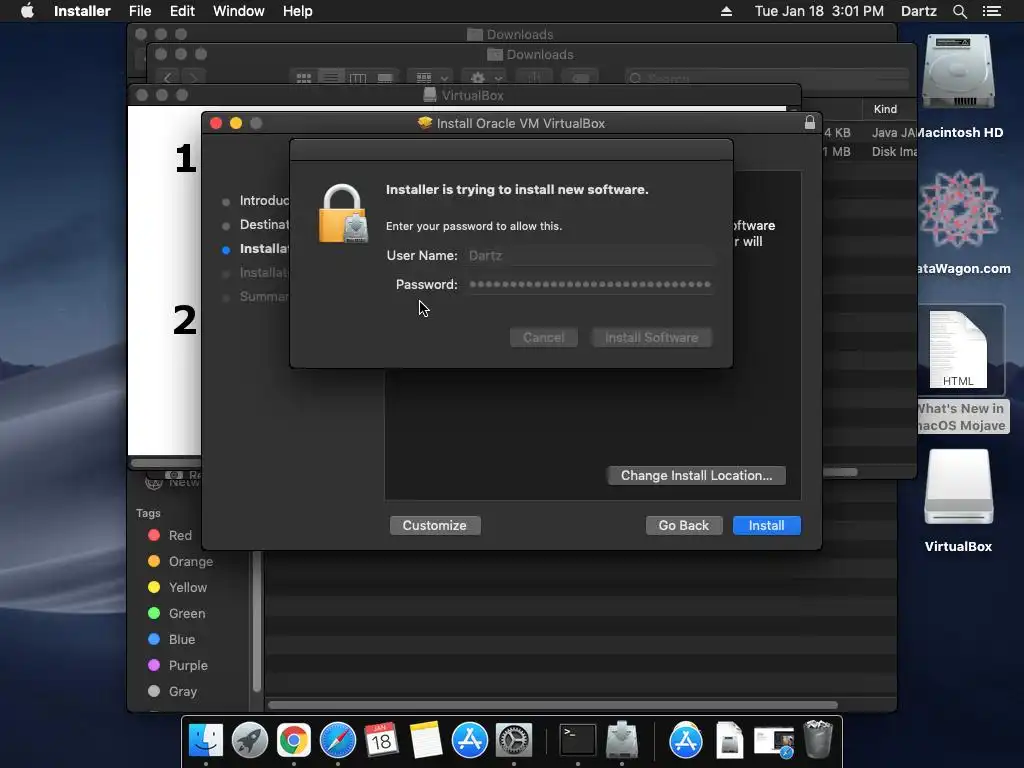This screenshot has height=768, width=1024.
Task: Open App Store from the Dock
Action: [470, 740]
